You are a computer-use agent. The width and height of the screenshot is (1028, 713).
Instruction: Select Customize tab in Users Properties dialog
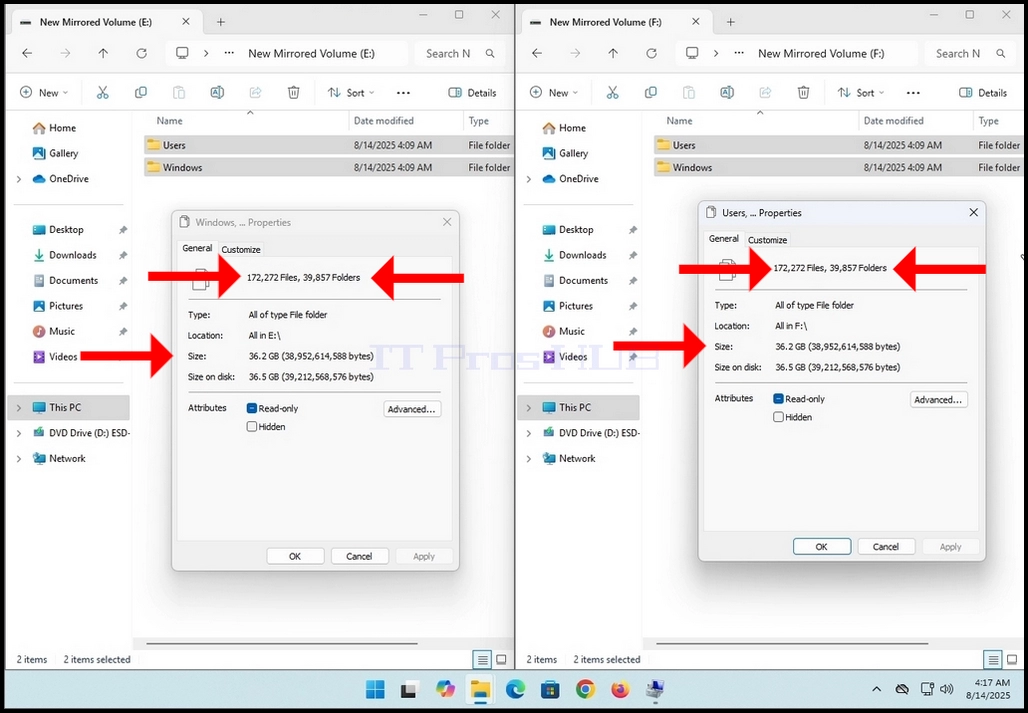pyautogui.click(x=767, y=240)
